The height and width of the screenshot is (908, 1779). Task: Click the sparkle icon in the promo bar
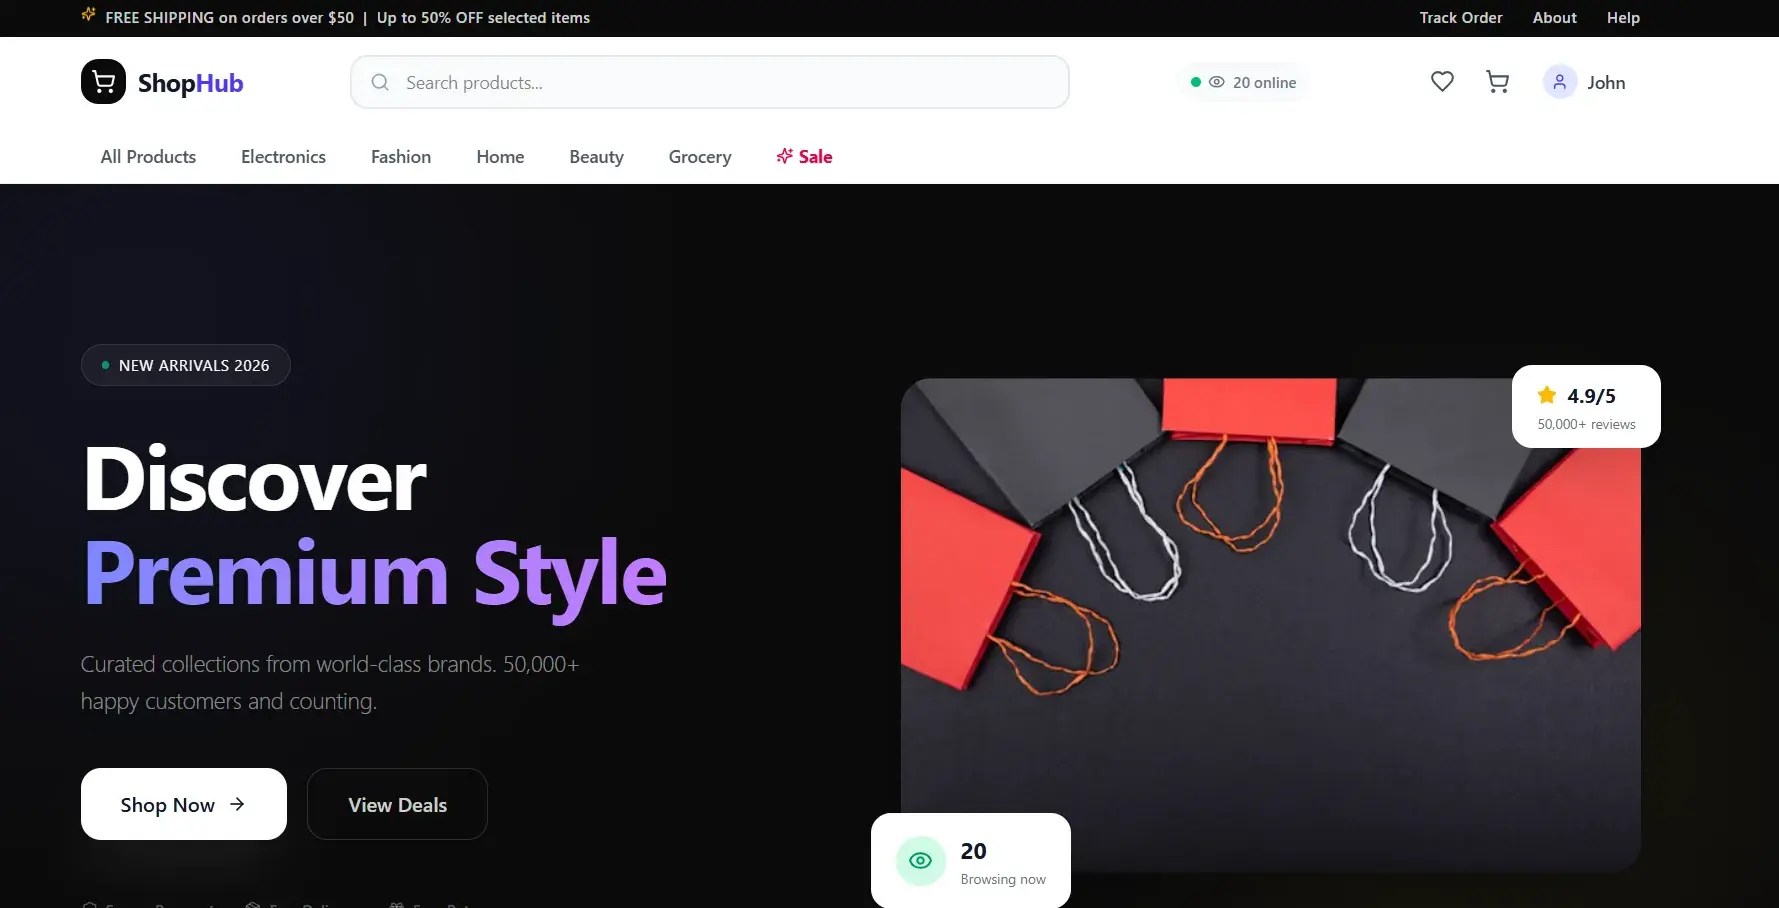[89, 15]
